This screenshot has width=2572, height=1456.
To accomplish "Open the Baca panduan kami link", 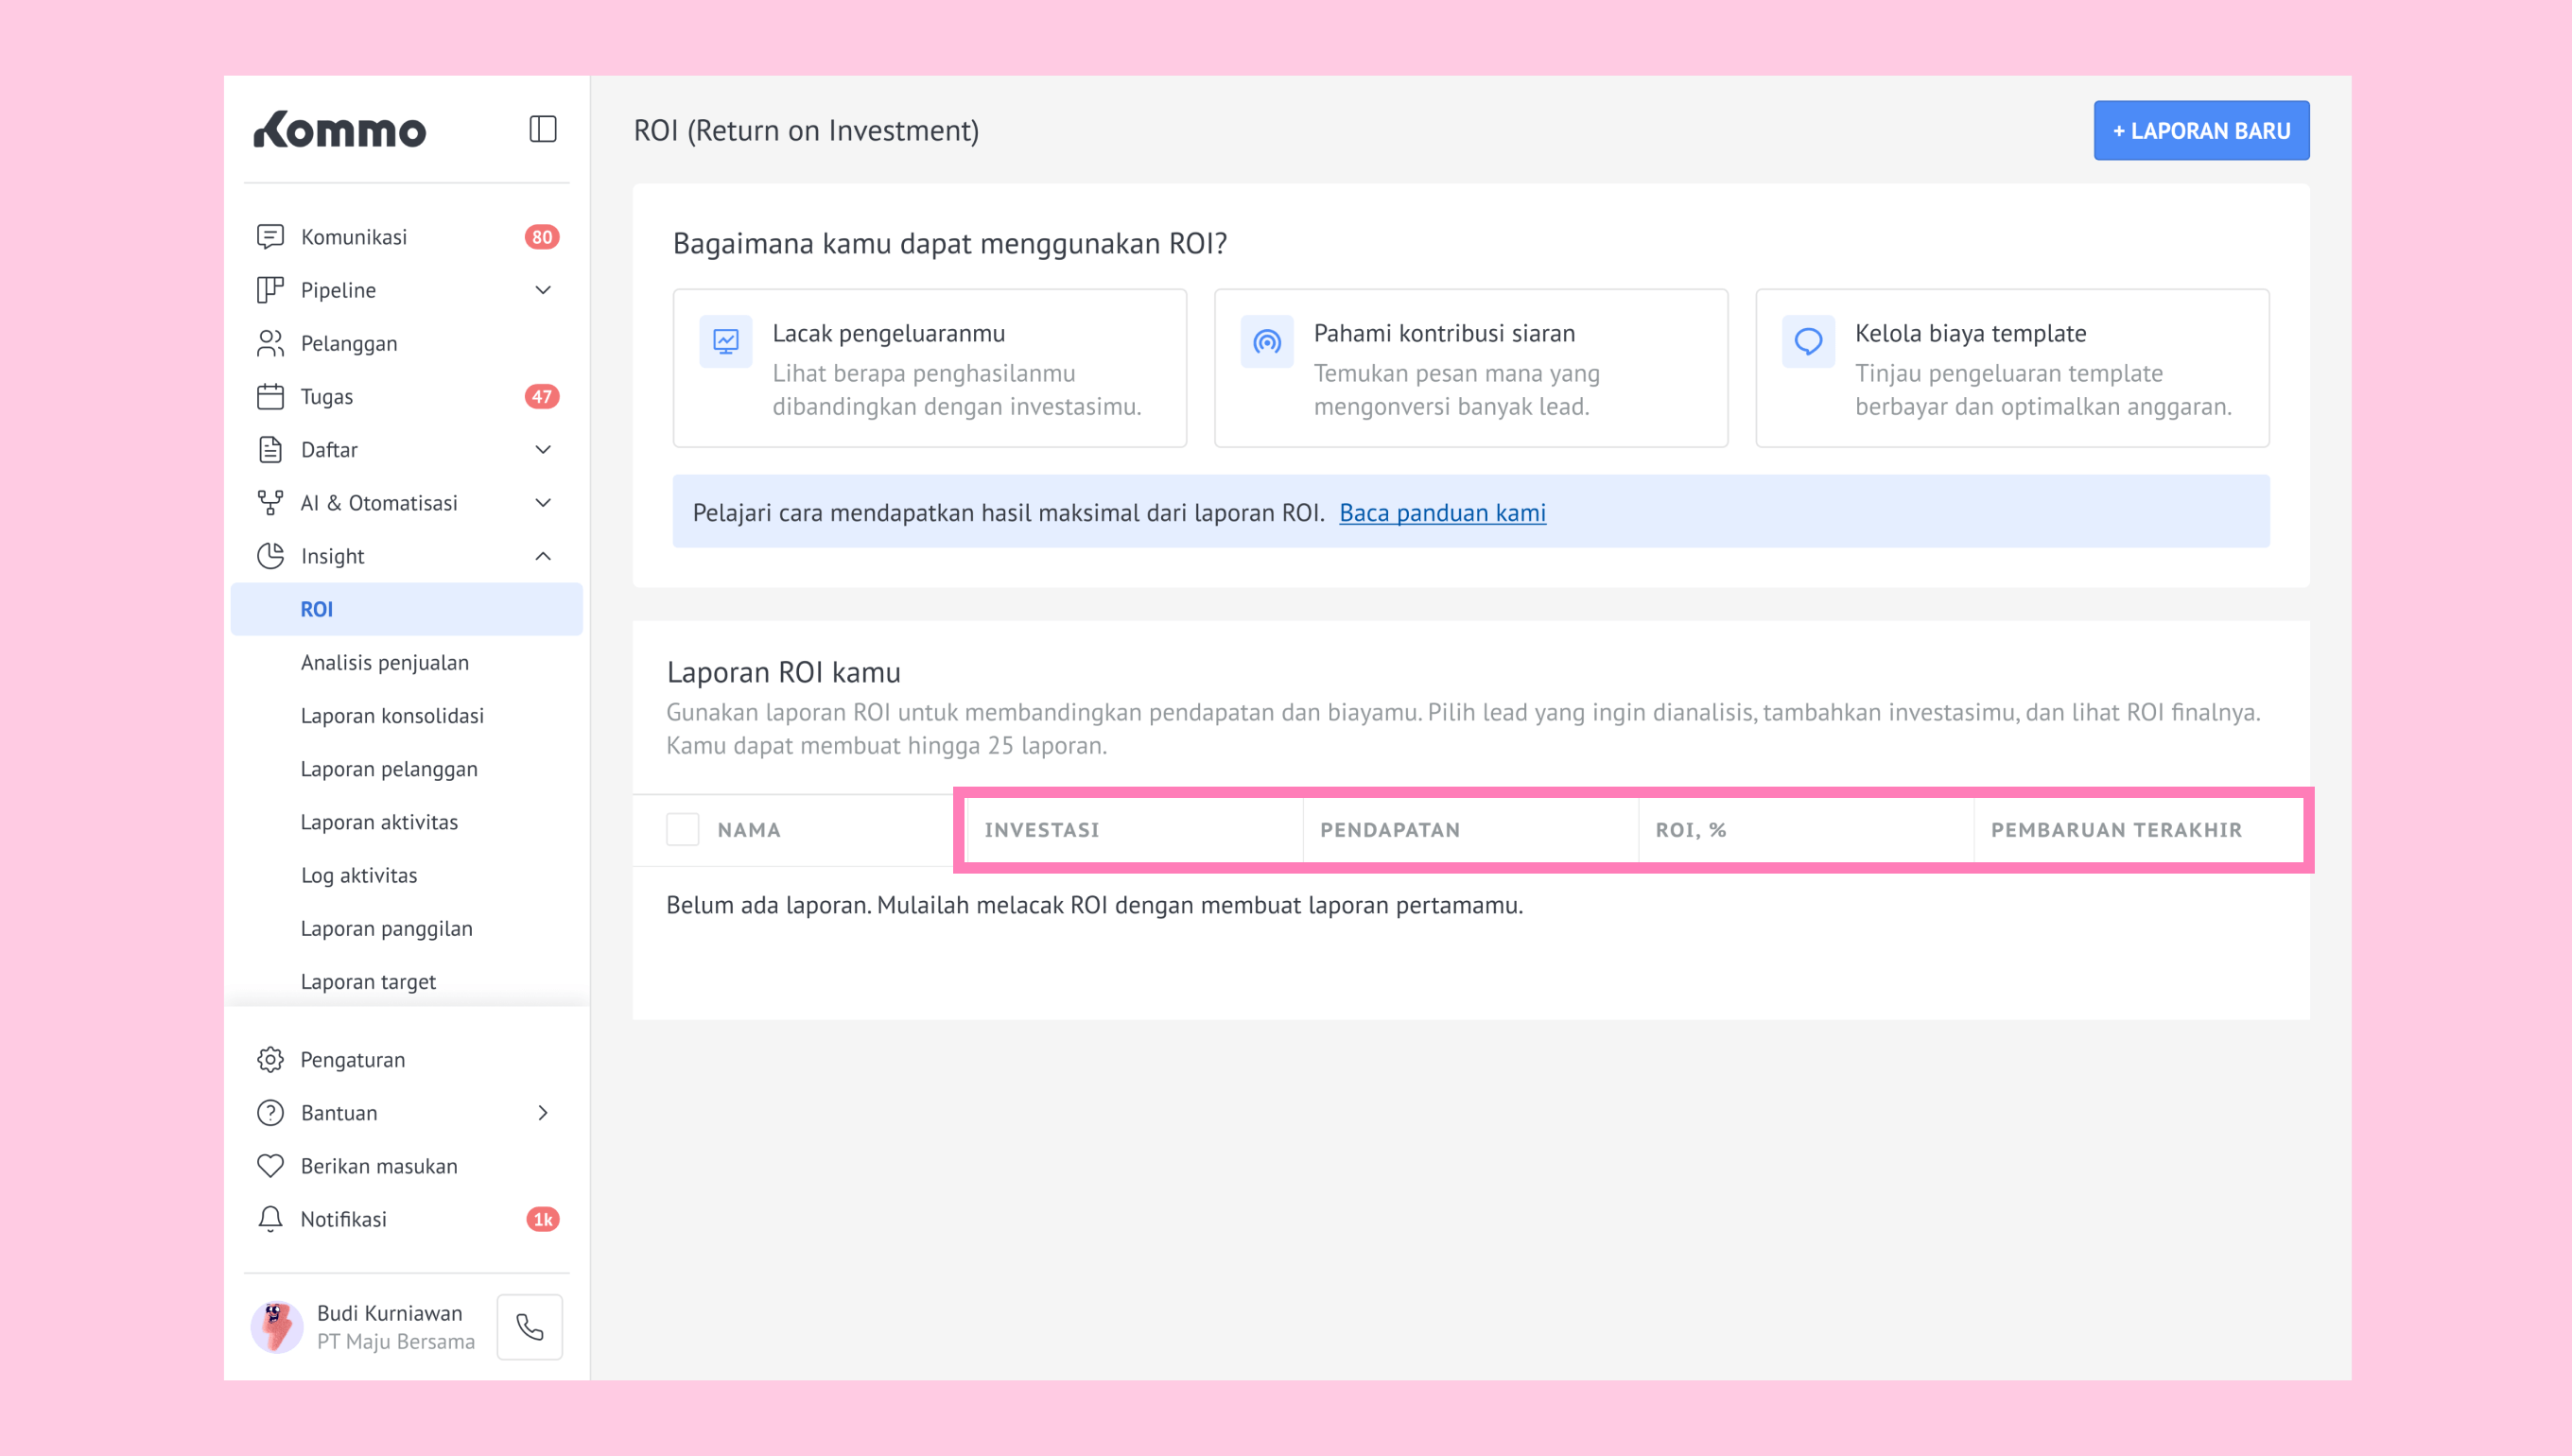I will 1442,513.
